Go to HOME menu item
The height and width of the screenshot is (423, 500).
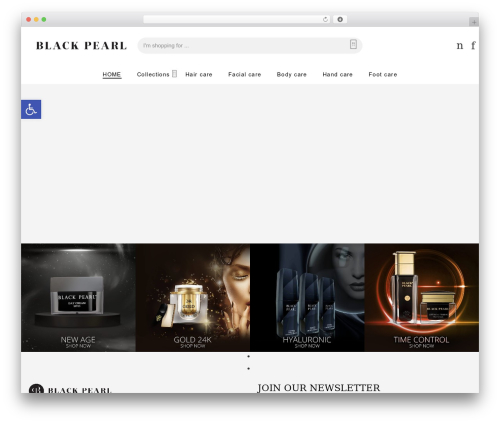pyautogui.click(x=112, y=74)
